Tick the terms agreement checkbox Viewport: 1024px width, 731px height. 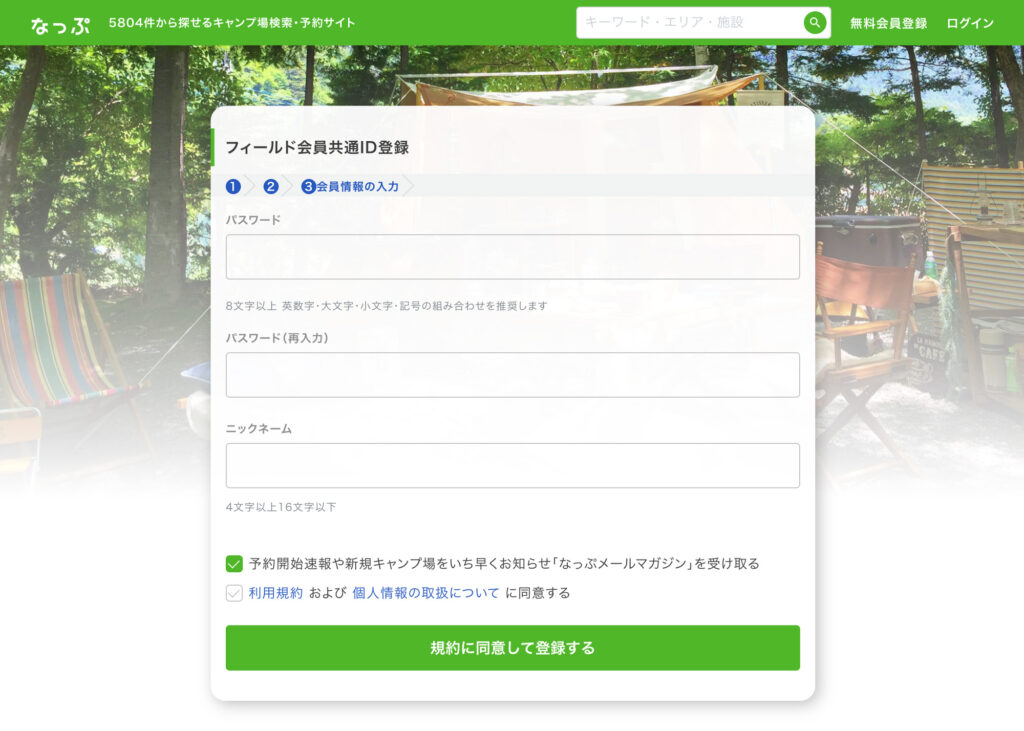(x=234, y=593)
